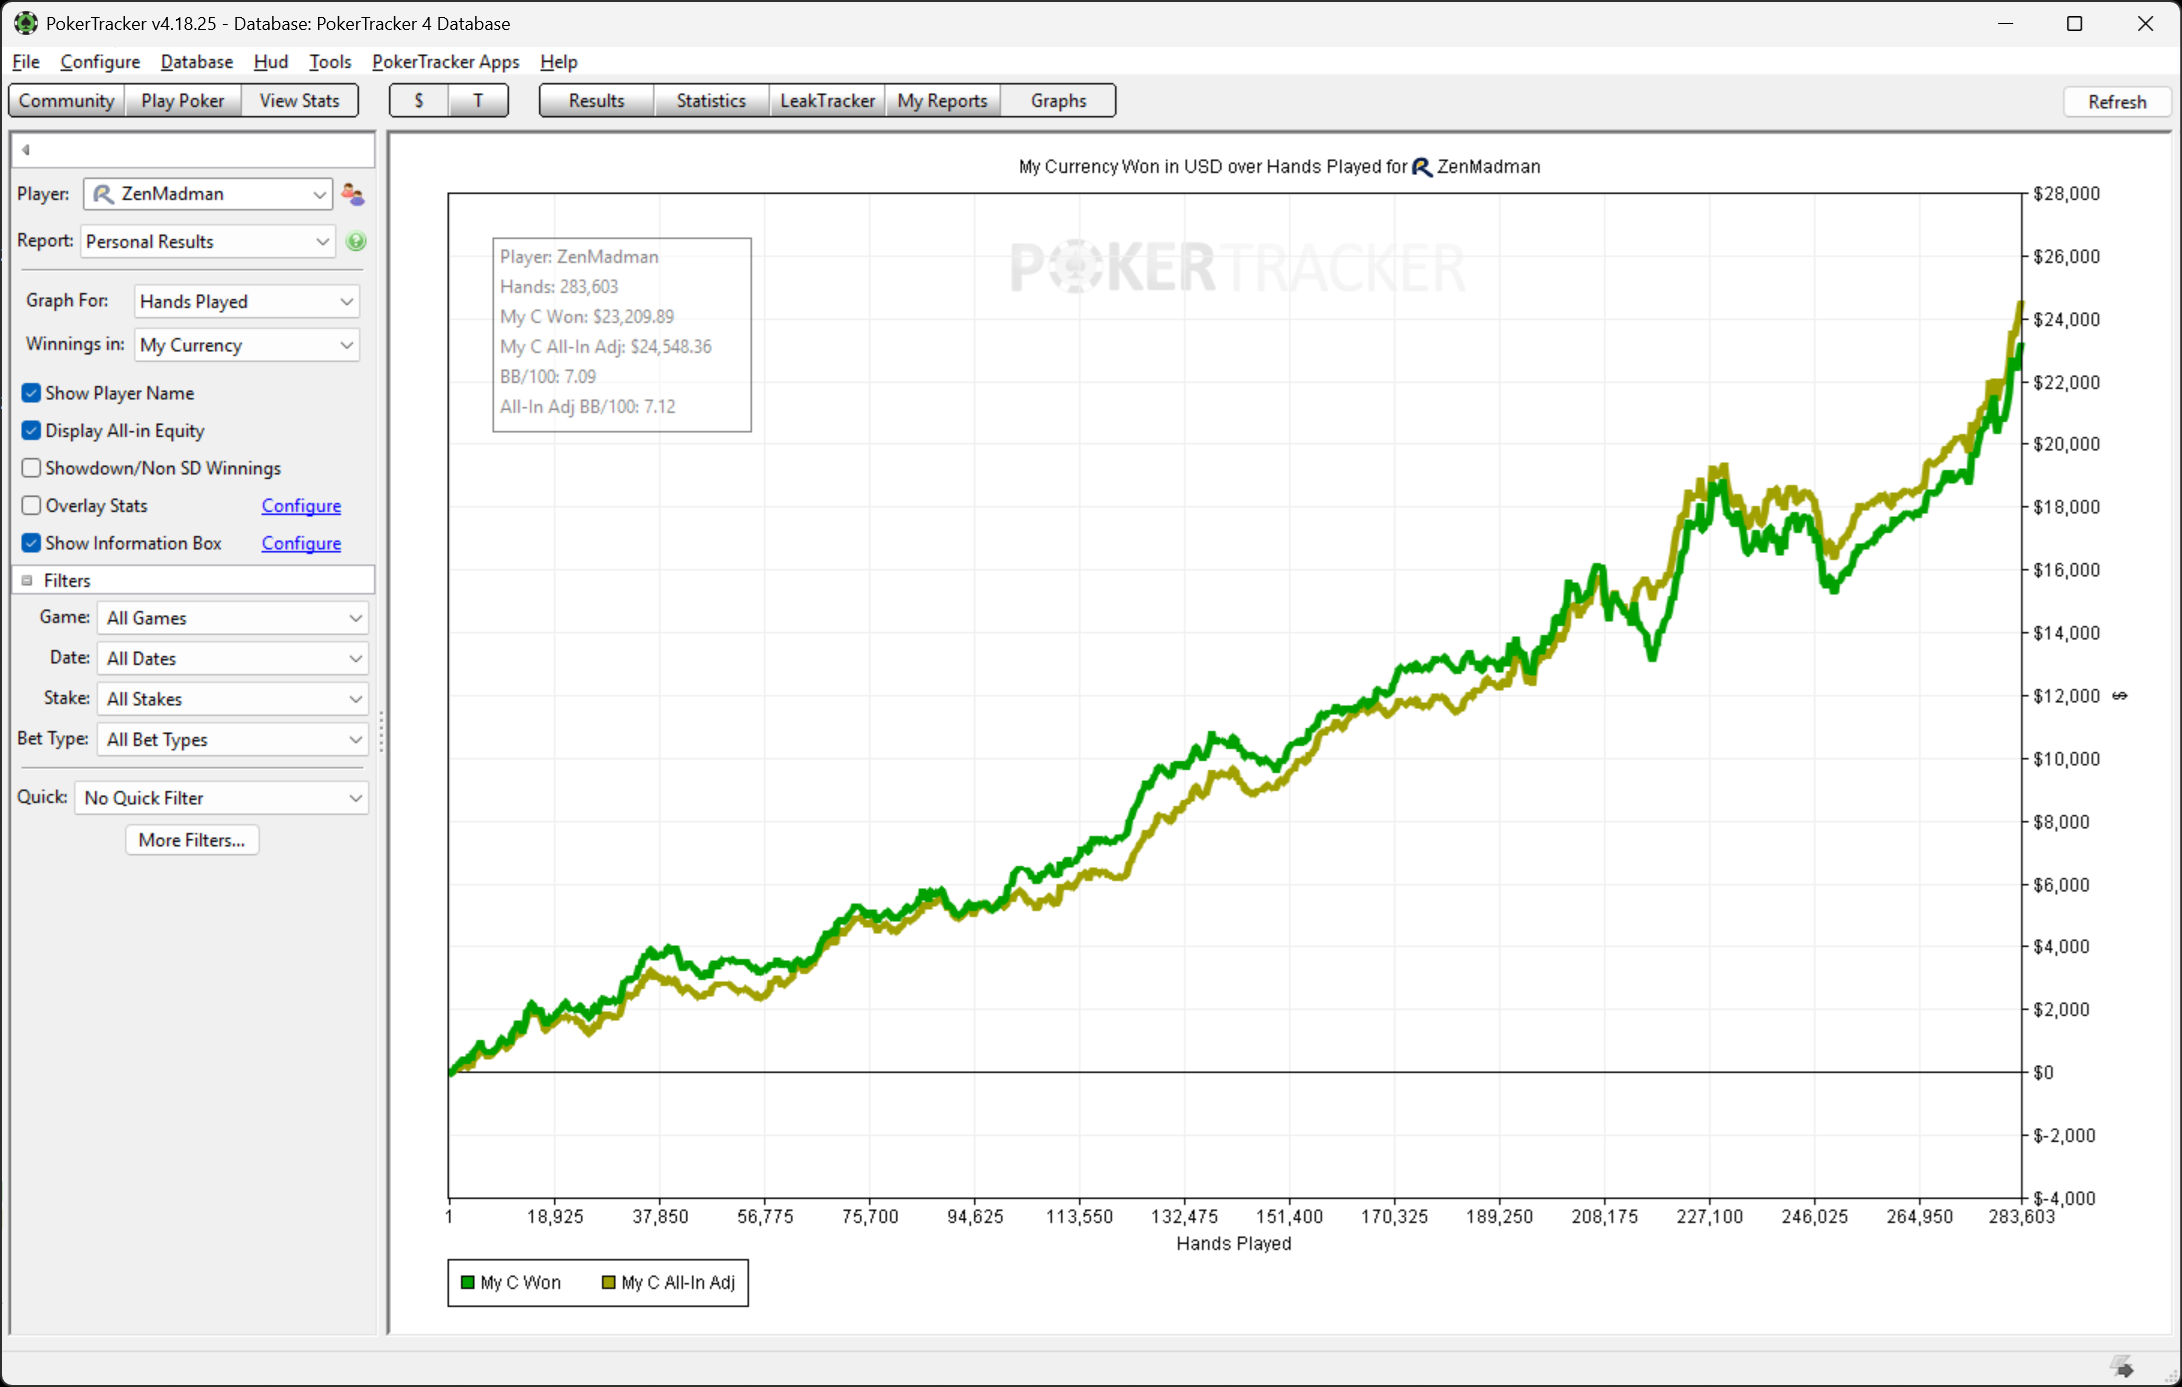The height and width of the screenshot is (1387, 2182).
Task: Click the Refresh button
Action: [x=2117, y=102]
